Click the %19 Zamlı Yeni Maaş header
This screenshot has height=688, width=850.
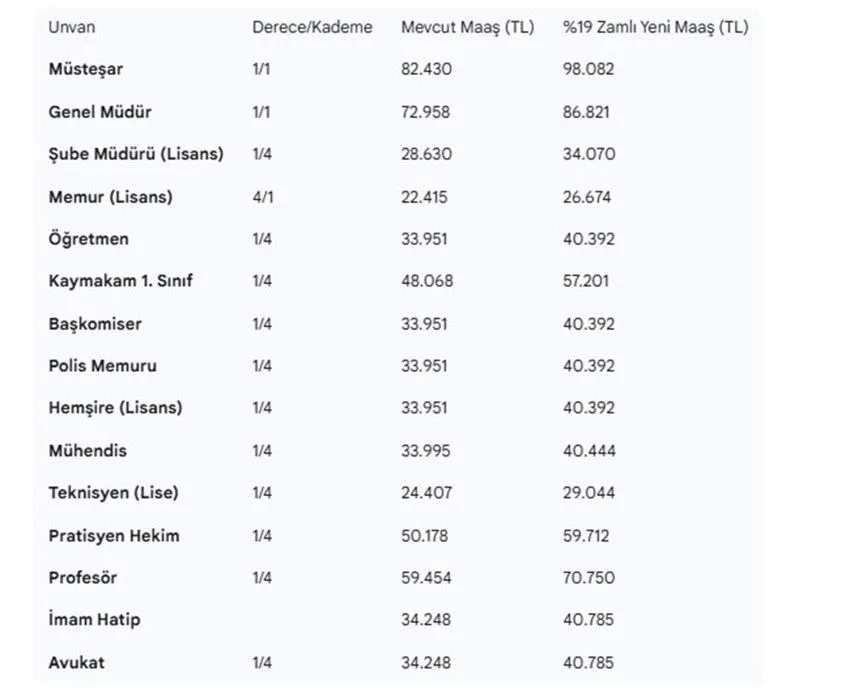point(655,27)
